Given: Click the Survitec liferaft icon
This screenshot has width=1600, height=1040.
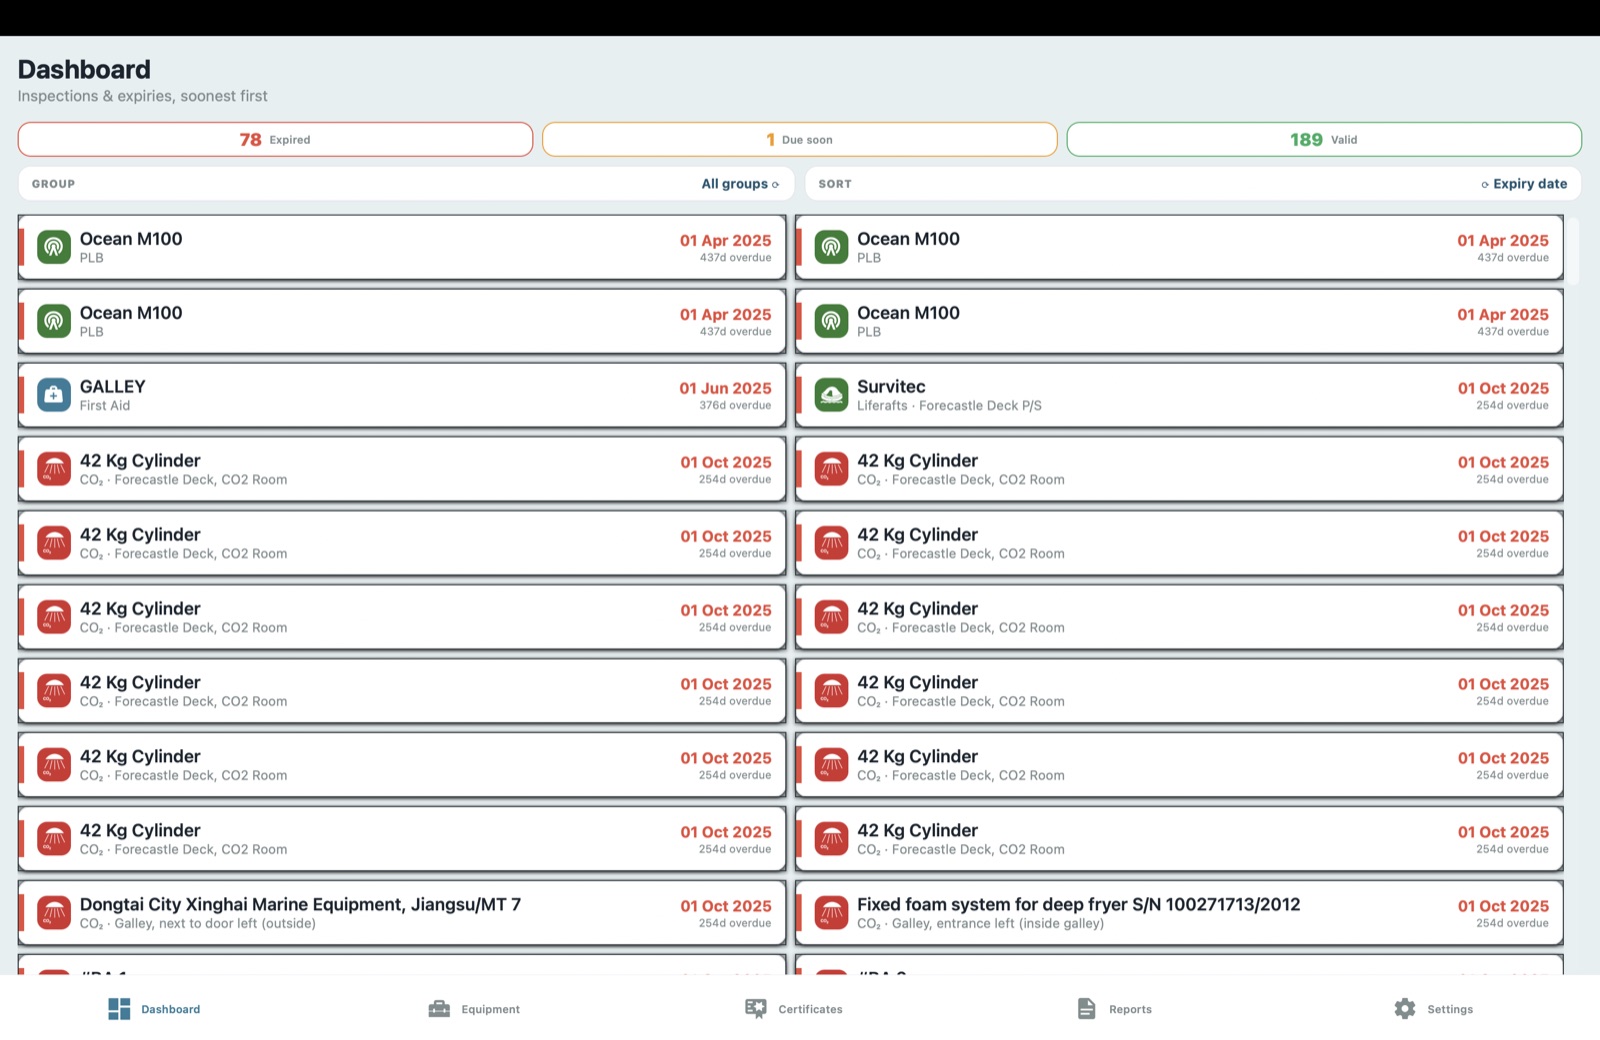Looking at the screenshot, I should point(831,395).
